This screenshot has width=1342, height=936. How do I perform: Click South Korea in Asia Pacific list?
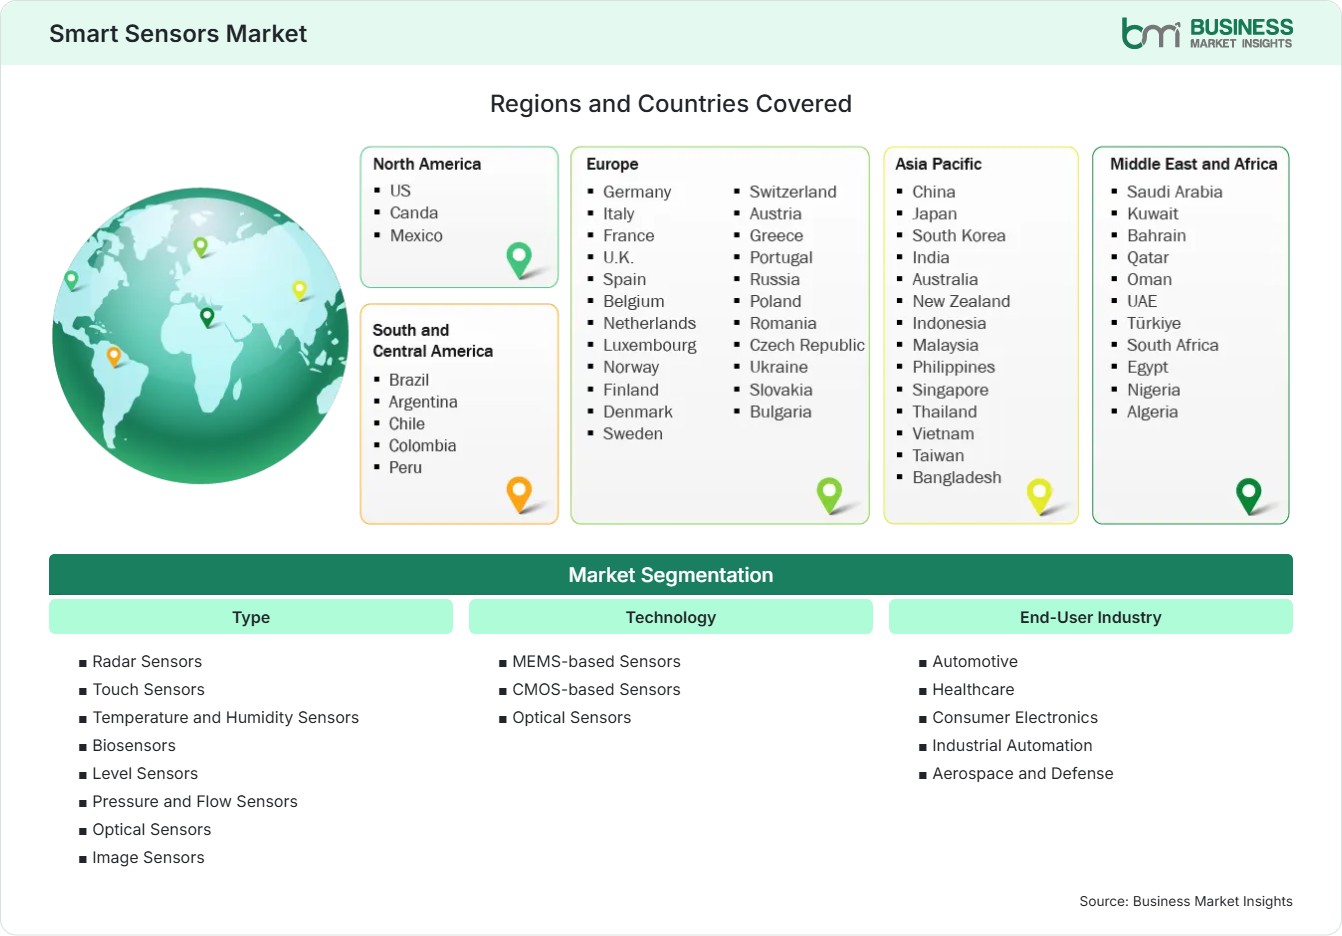click(959, 236)
